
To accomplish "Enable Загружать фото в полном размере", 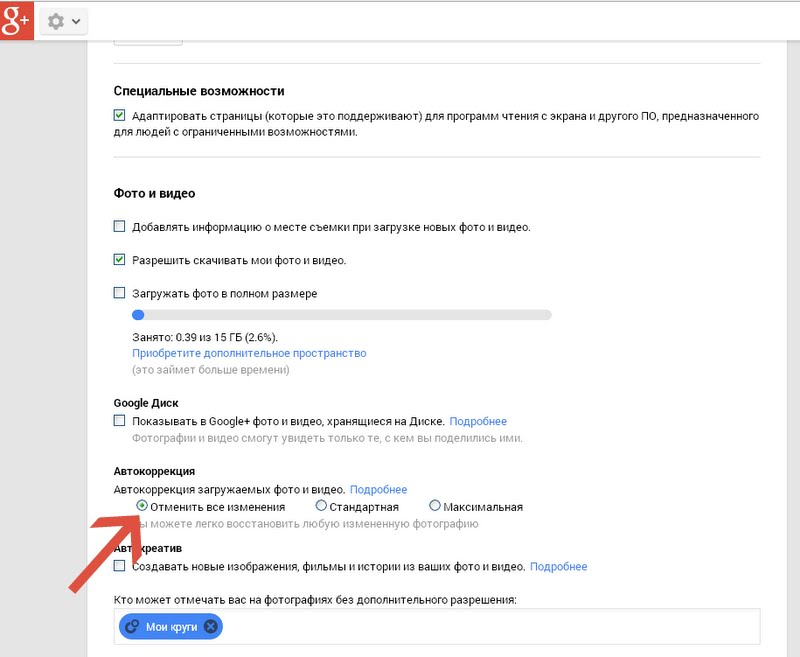I will pyautogui.click(x=120, y=294).
